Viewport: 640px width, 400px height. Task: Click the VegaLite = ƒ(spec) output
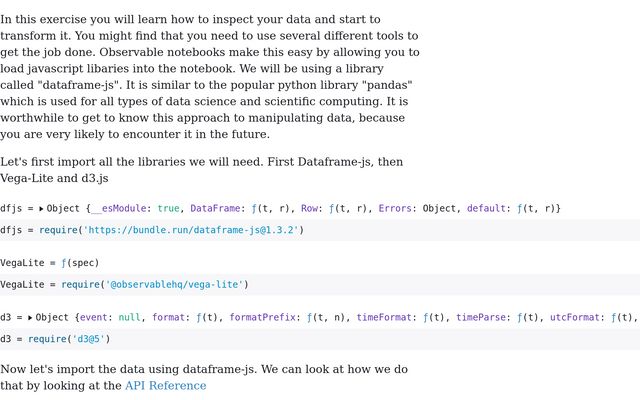[x=50, y=263]
